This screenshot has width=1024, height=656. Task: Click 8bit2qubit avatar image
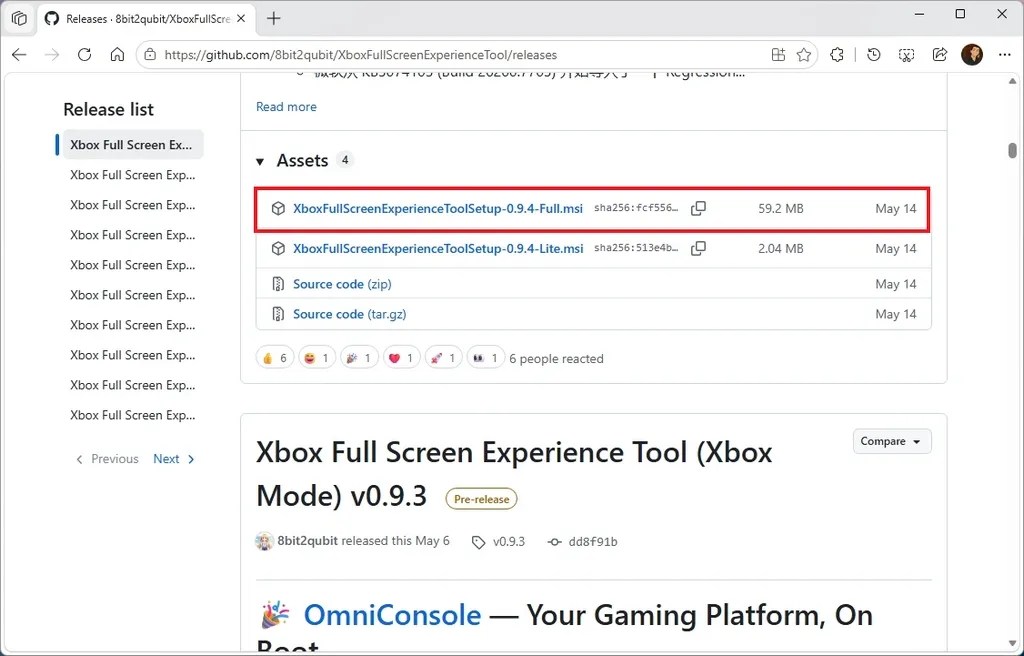(264, 541)
